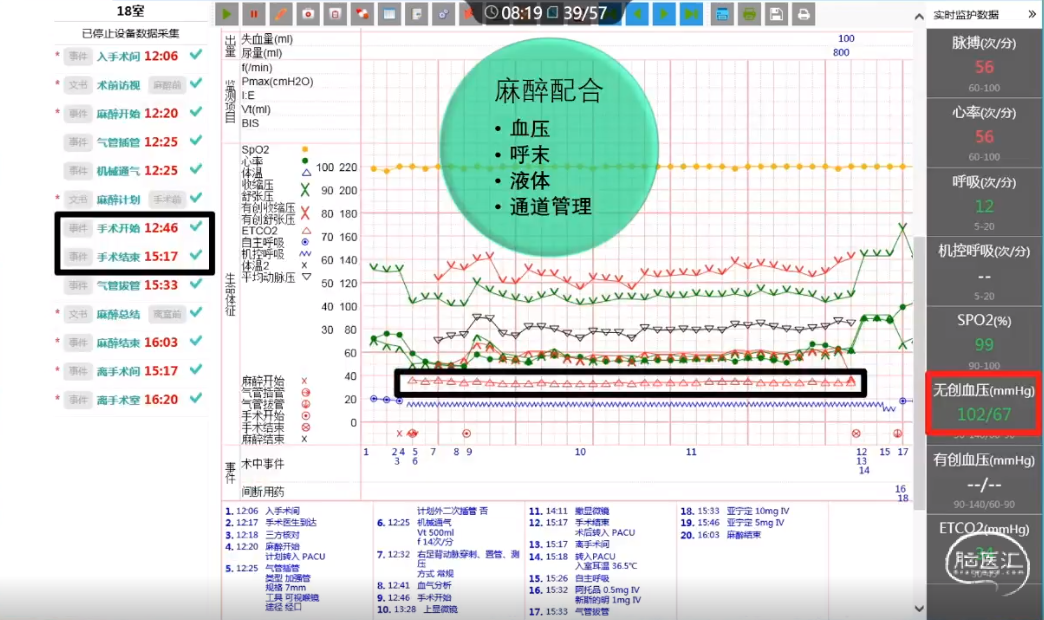This screenshot has width=1044, height=620.
Task: Click event note 15:33 亚宁定 10mg IV
Action: [x=735, y=511]
